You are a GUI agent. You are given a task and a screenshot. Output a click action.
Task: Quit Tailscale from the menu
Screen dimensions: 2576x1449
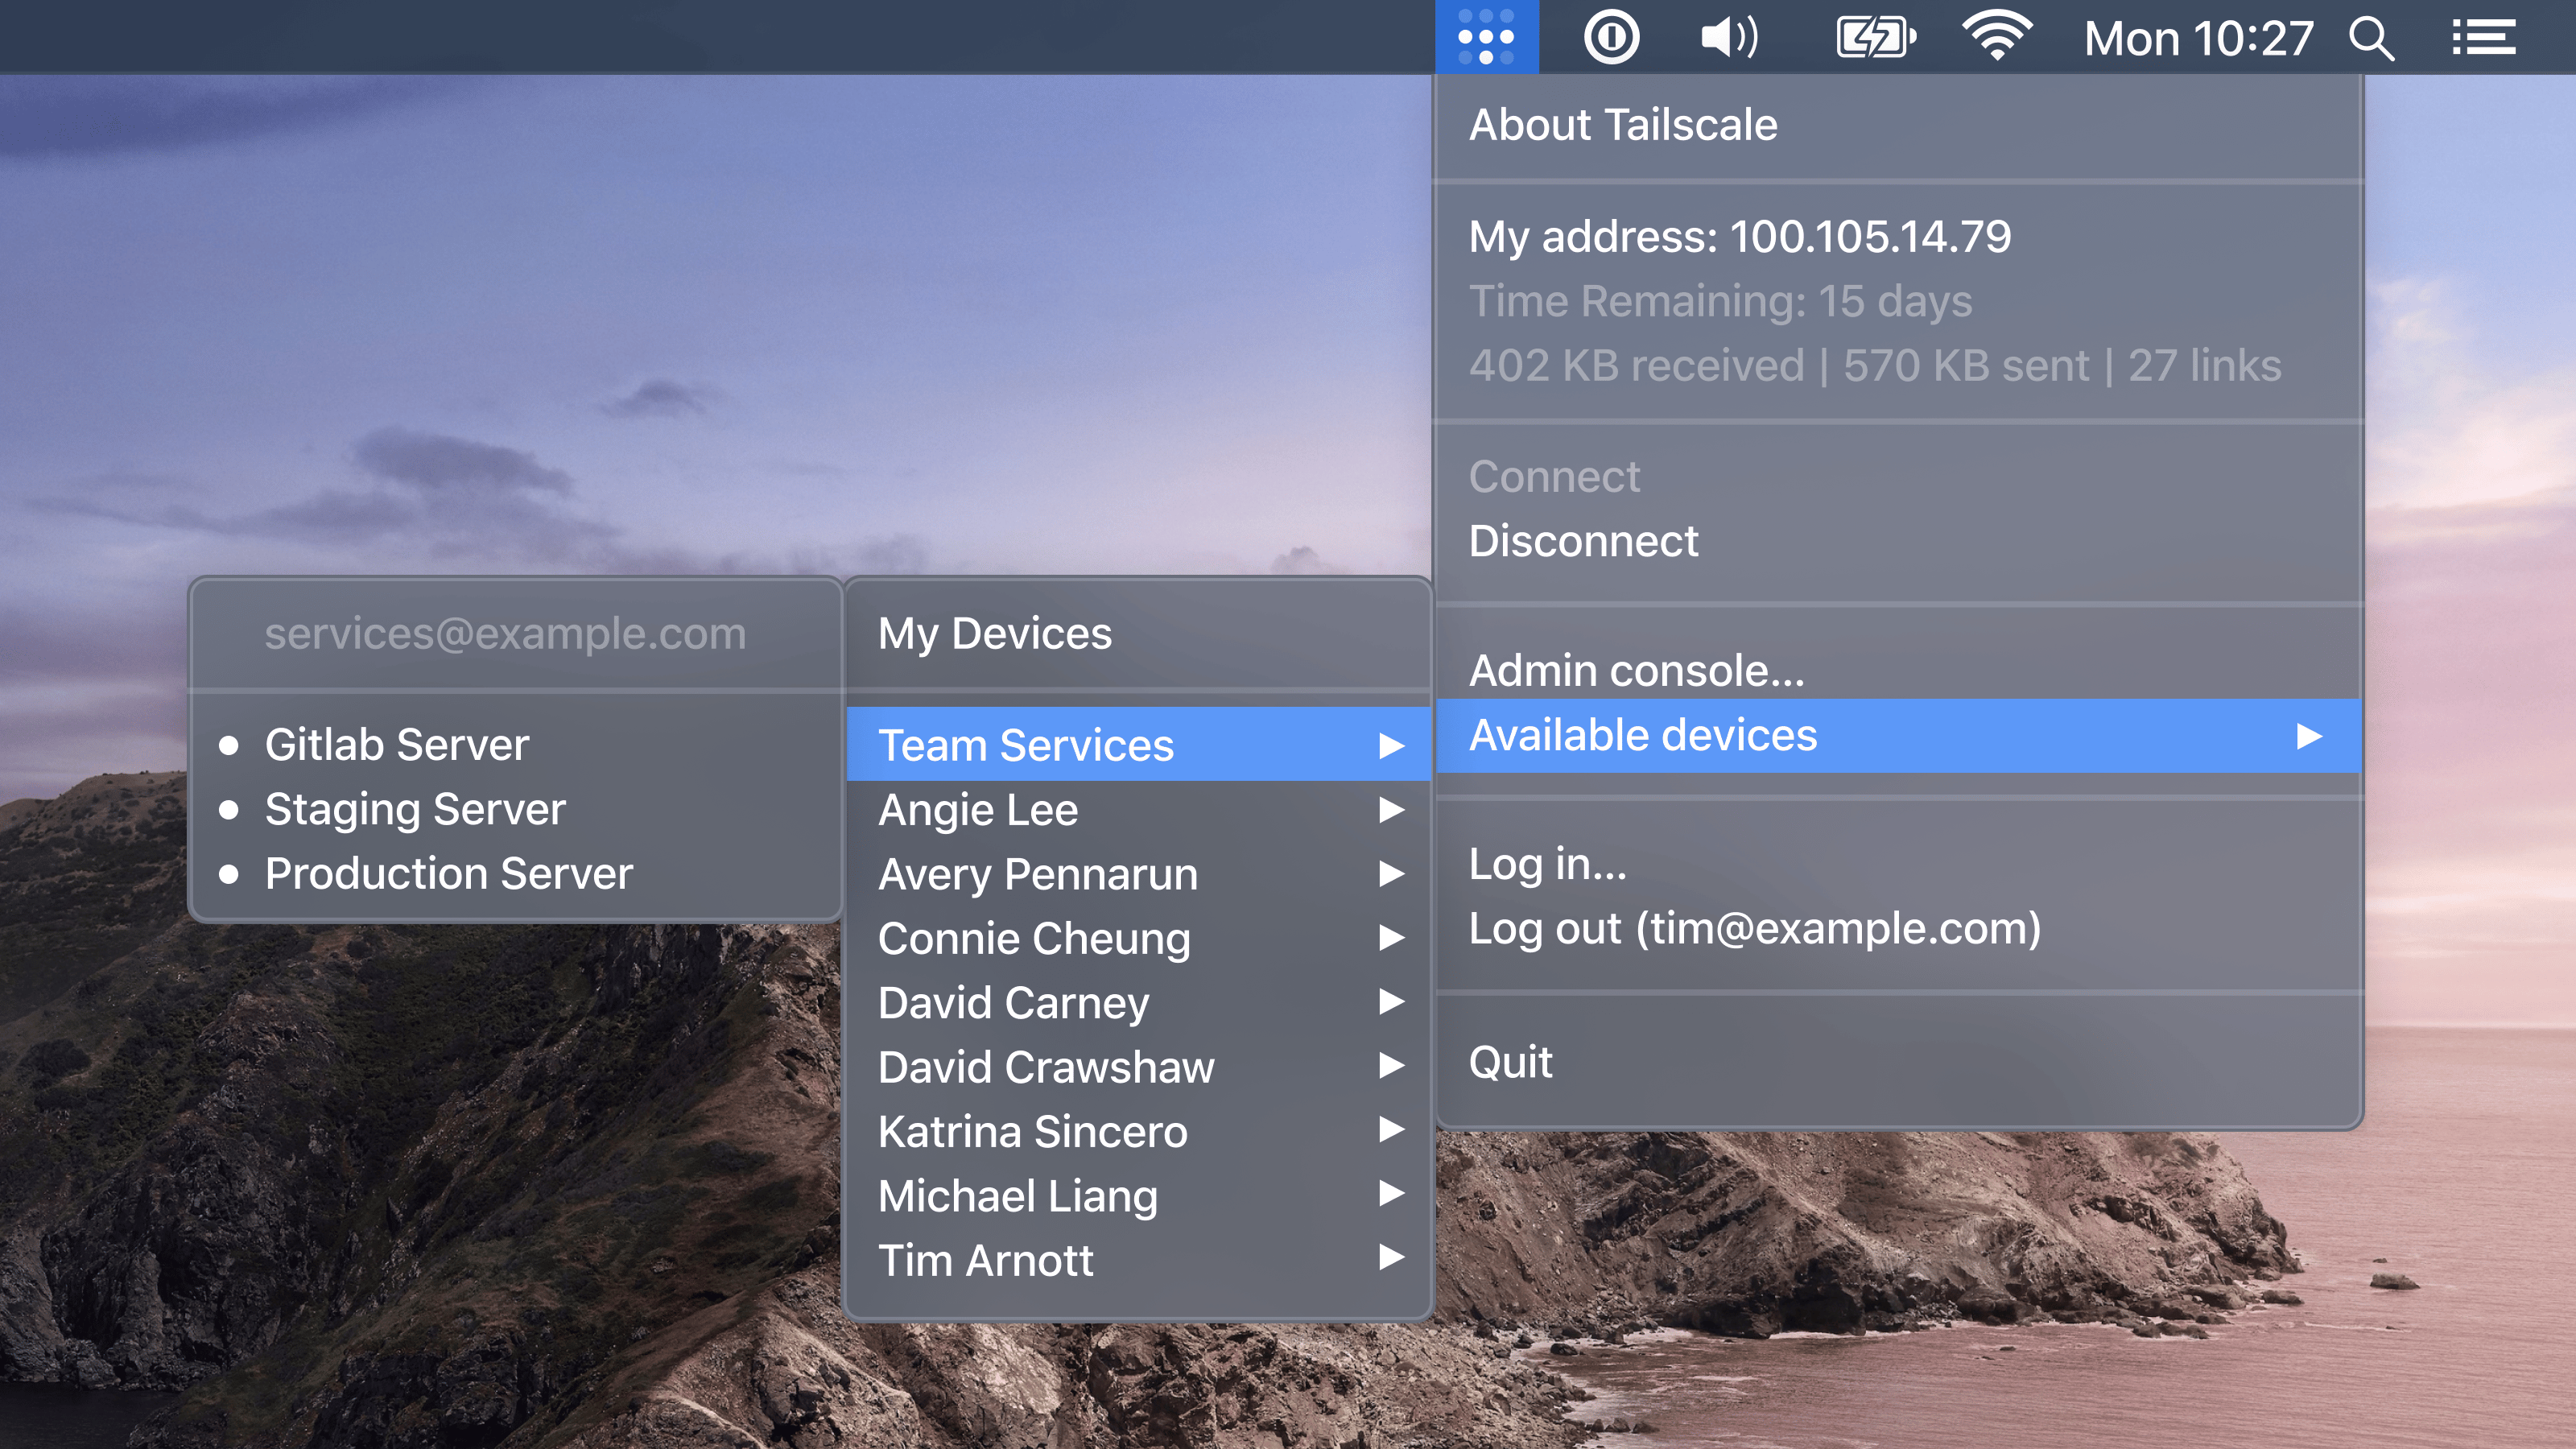click(x=1510, y=1062)
